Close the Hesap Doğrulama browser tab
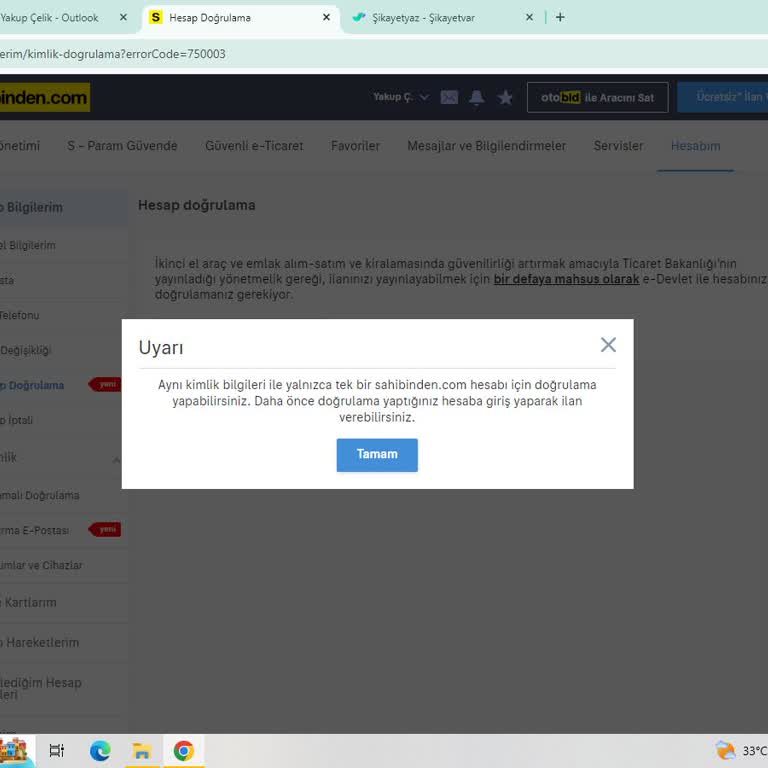 pos(326,17)
